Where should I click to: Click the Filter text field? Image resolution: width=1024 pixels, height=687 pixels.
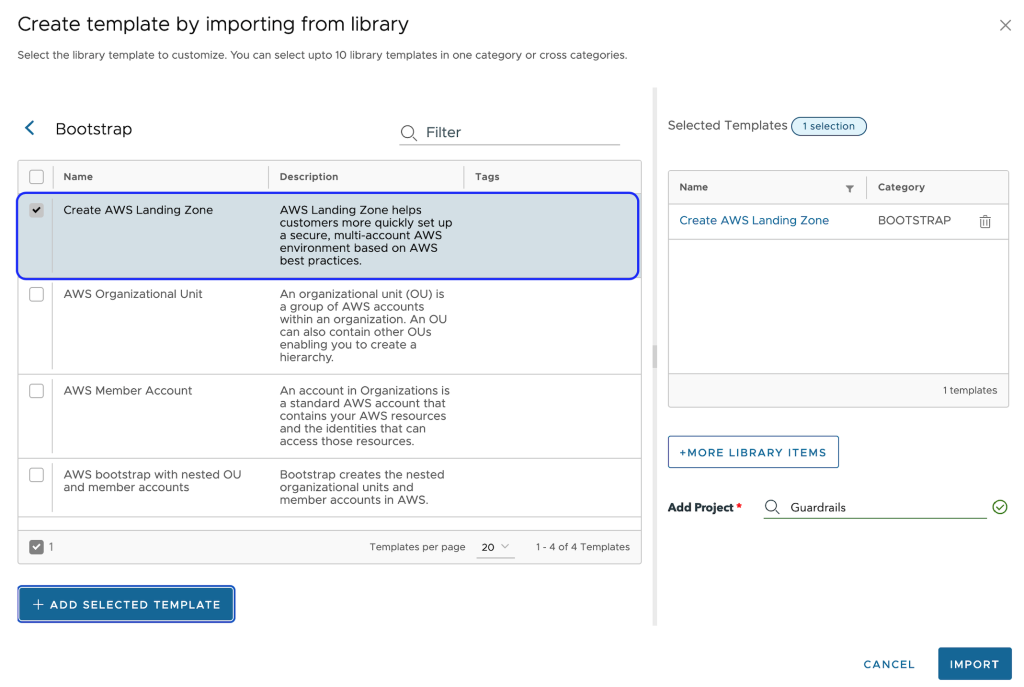click(520, 132)
